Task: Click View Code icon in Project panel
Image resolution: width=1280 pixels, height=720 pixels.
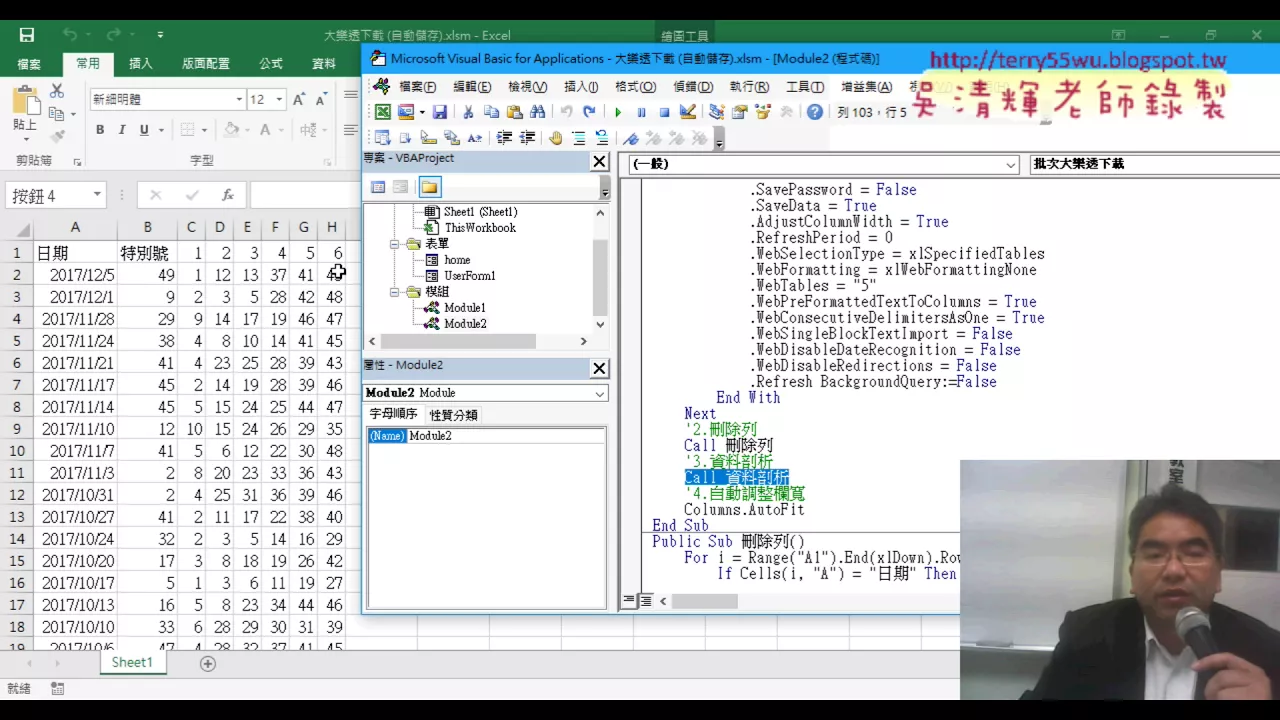Action: (x=378, y=187)
